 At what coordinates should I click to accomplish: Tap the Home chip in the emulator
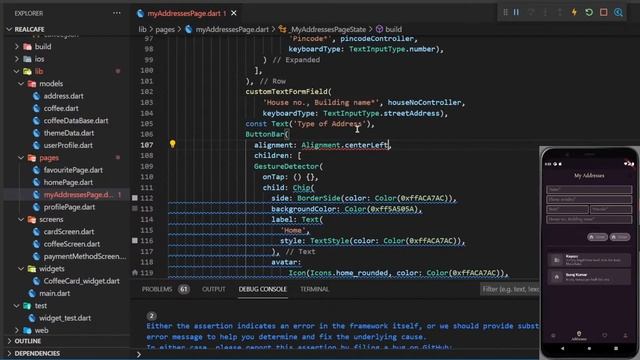pos(597,237)
